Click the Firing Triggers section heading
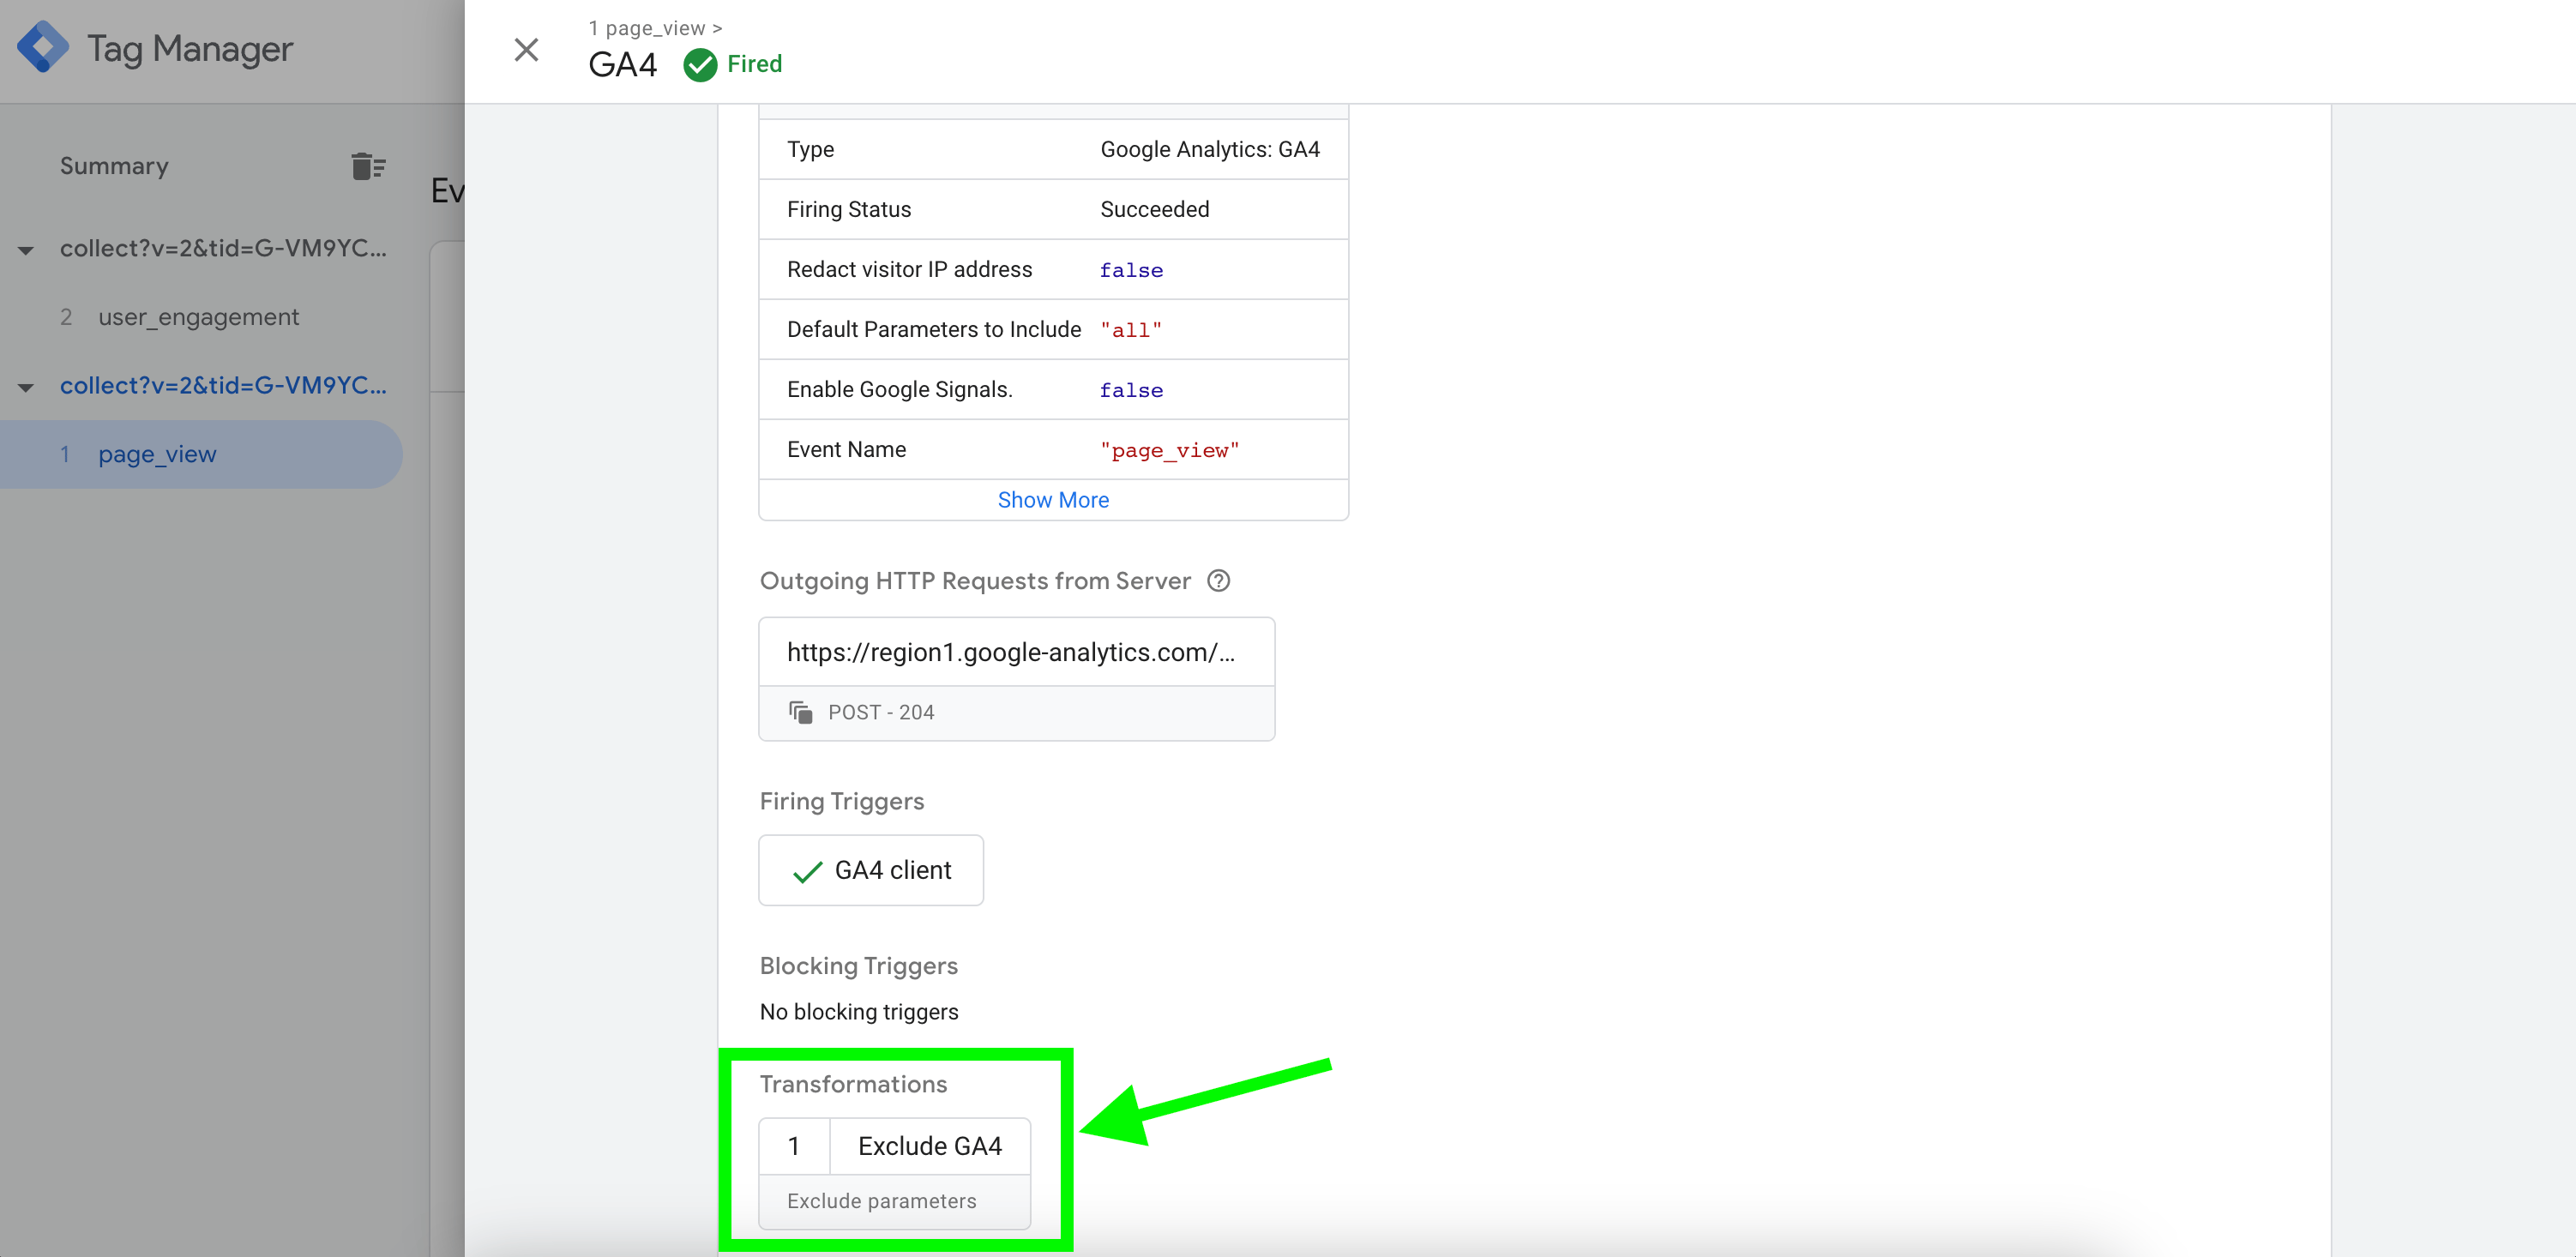The image size is (2576, 1257). [842, 802]
